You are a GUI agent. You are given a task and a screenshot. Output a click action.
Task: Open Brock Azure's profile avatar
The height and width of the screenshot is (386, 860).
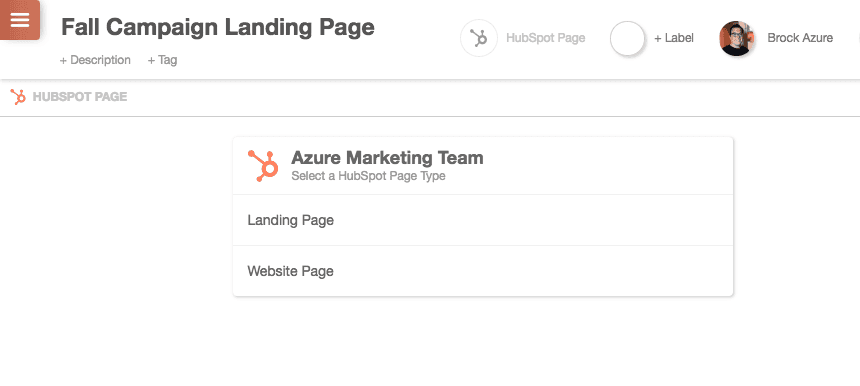[737, 38]
